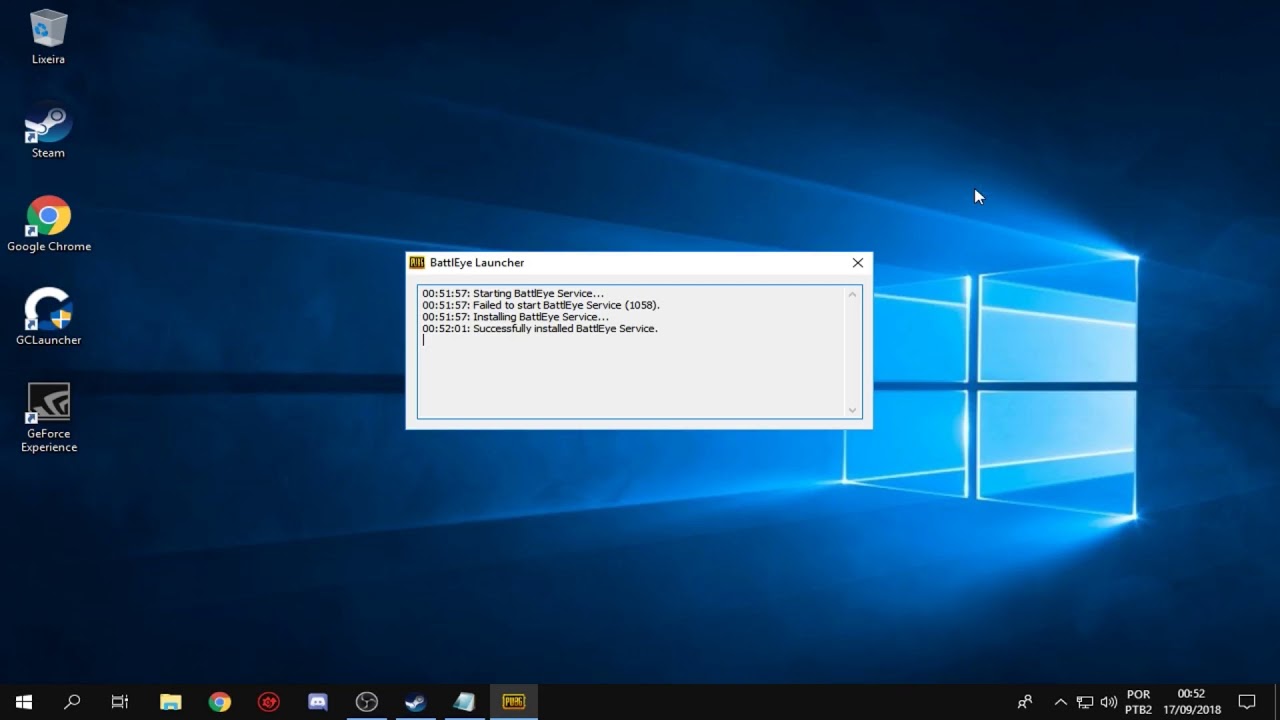Screen dimensions: 1280x720
Task: Open network status tray icon
Action: coord(1085,702)
